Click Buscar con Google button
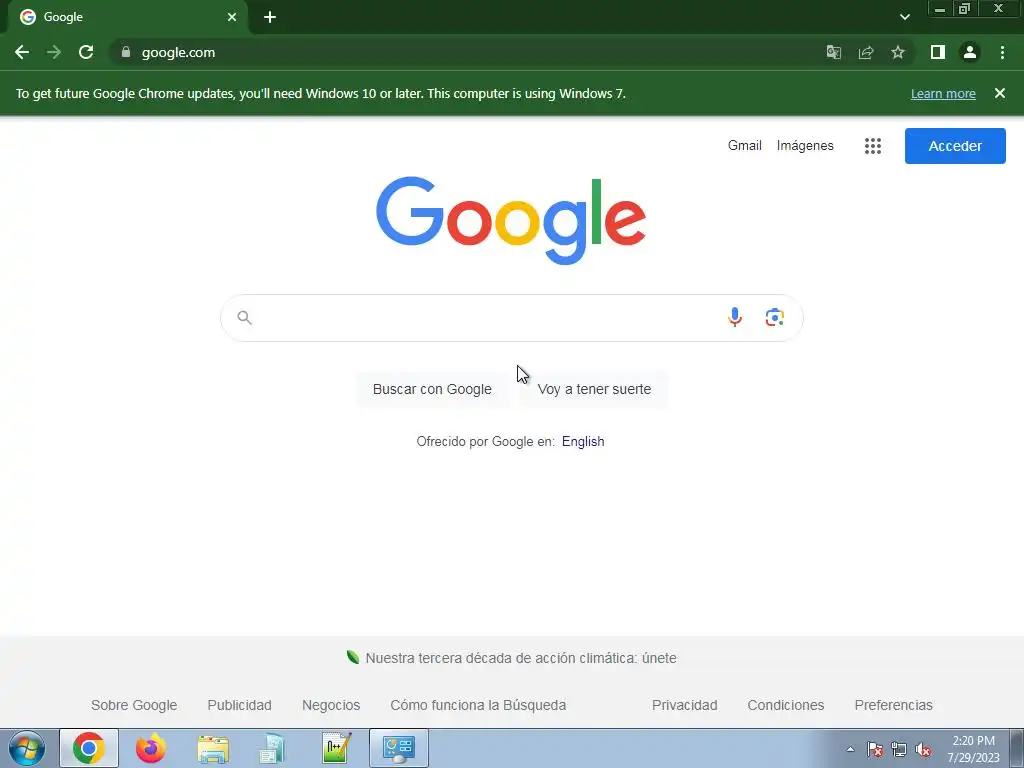The image size is (1024, 768). click(432, 389)
